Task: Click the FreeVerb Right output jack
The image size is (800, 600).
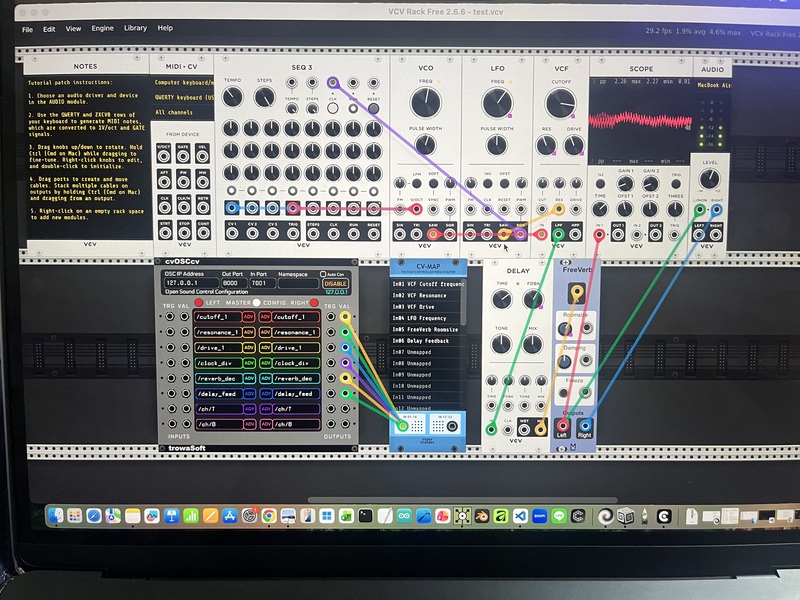Action: pos(585,425)
